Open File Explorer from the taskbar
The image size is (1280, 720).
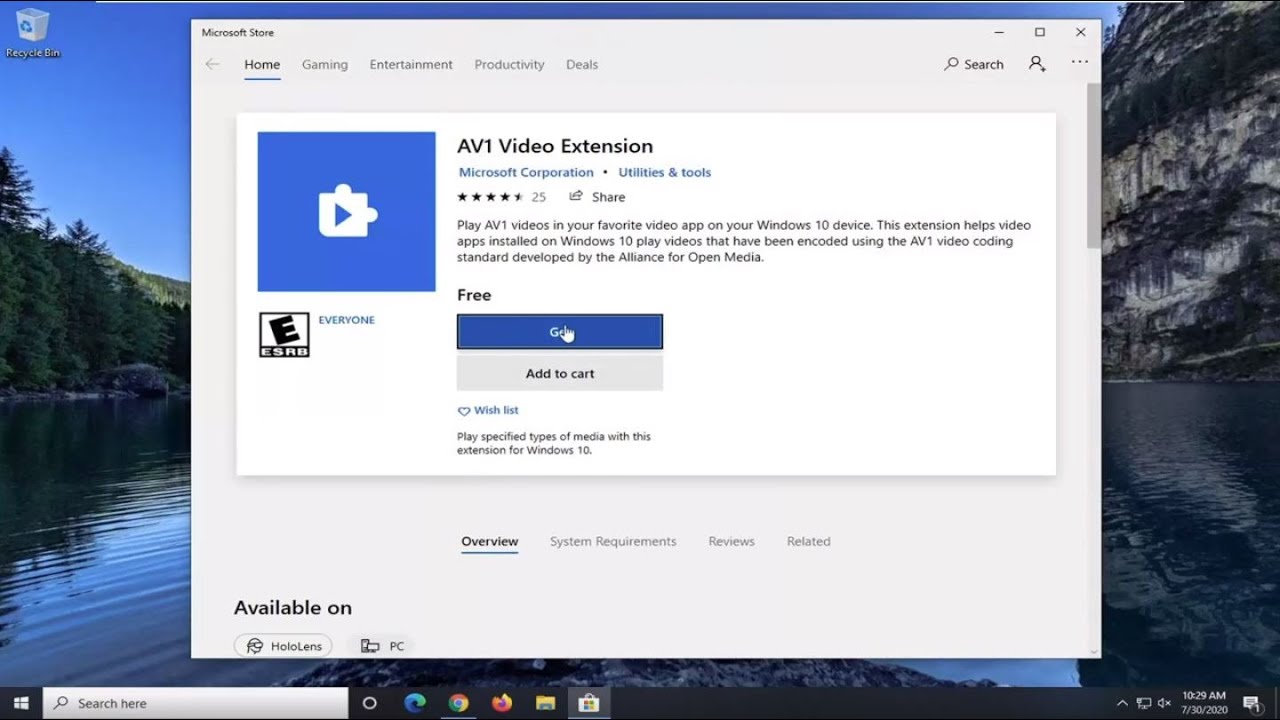click(545, 703)
